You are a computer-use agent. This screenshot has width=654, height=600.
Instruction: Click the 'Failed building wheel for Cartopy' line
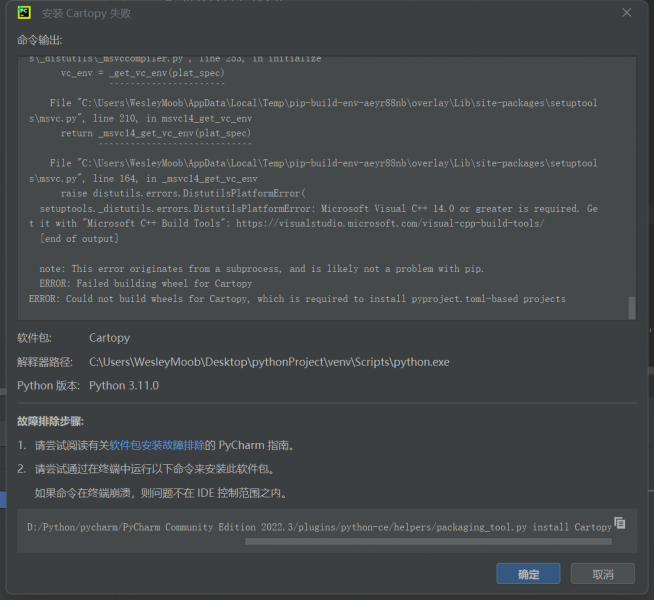(x=145, y=284)
